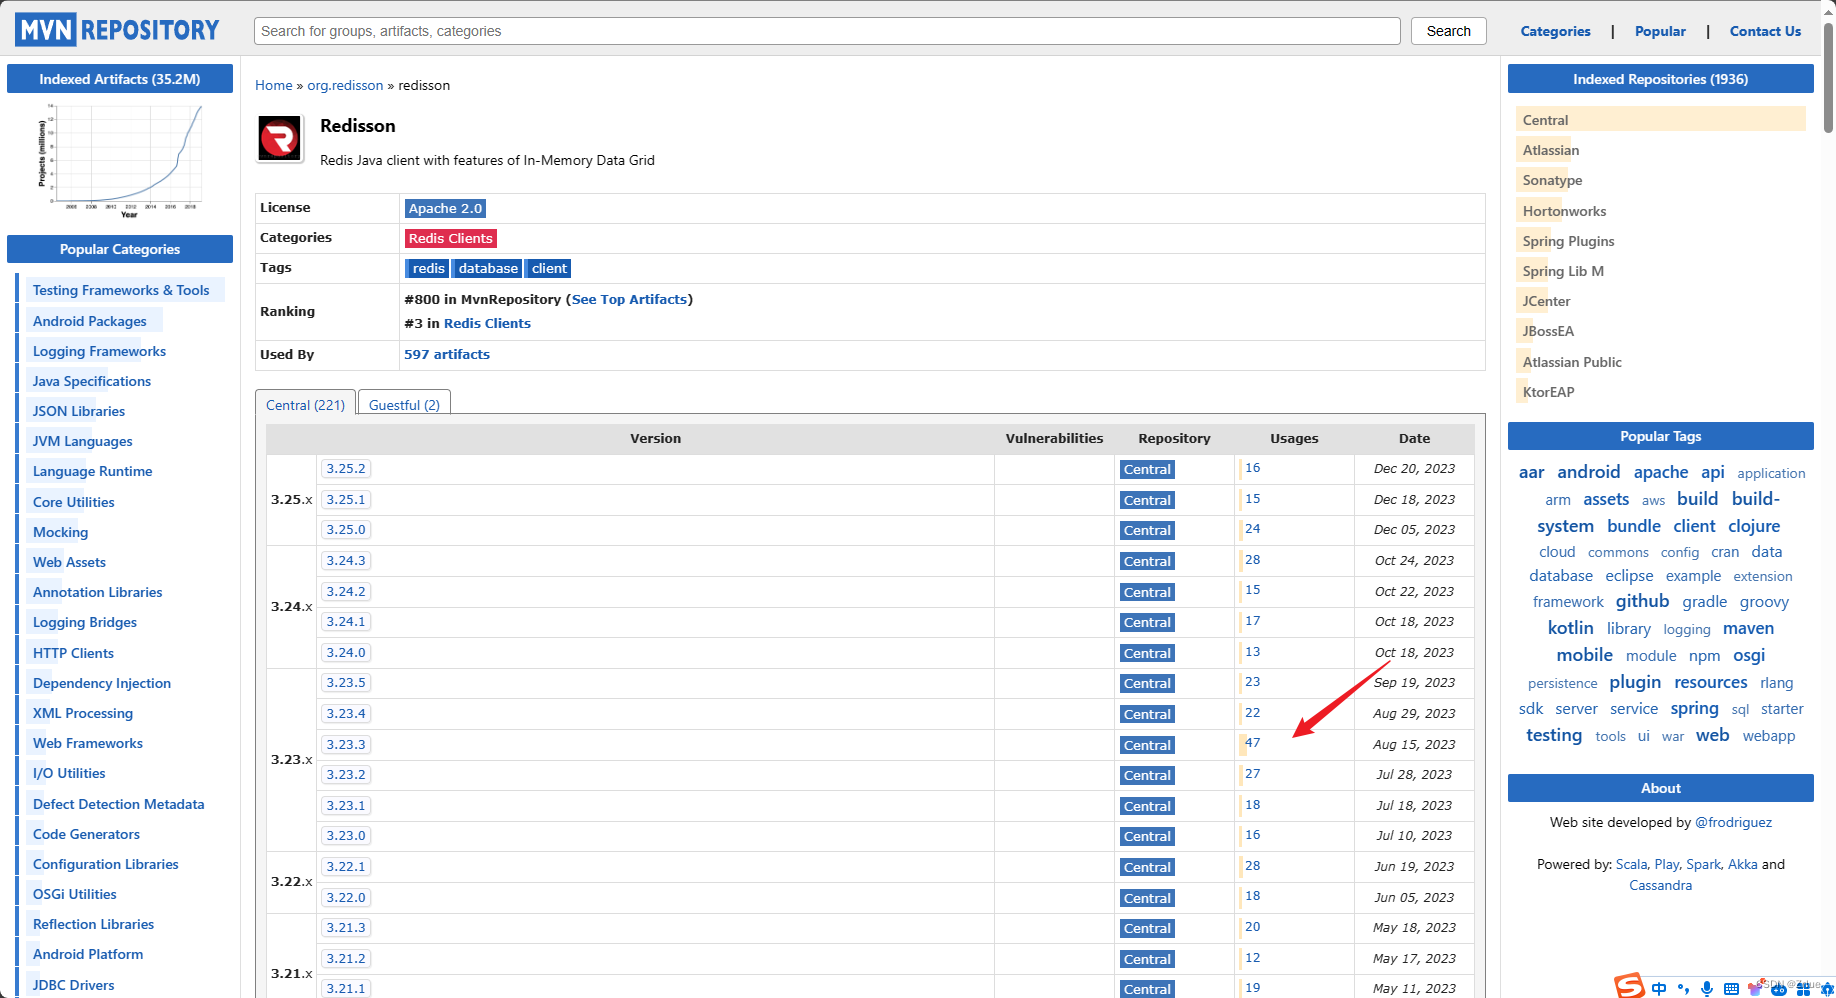Click the MVN Repository logo
1836x998 pixels.
(x=117, y=30)
